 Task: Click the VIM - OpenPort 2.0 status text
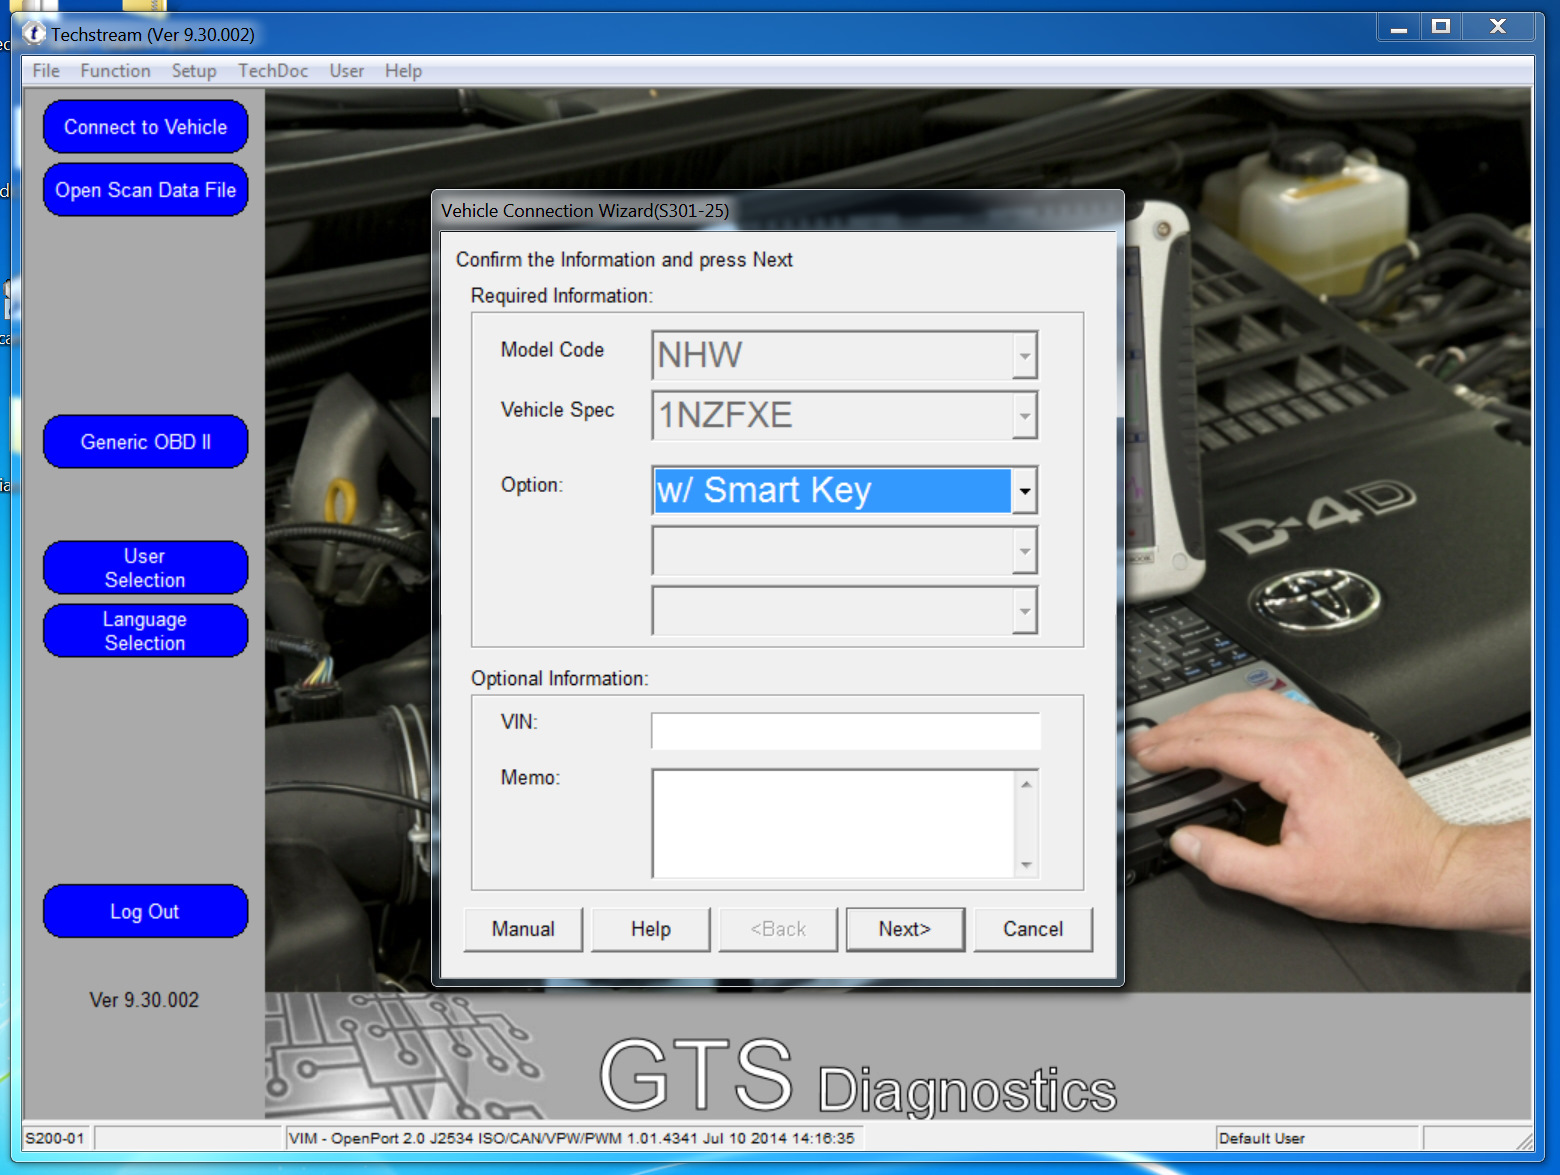click(572, 1138)
